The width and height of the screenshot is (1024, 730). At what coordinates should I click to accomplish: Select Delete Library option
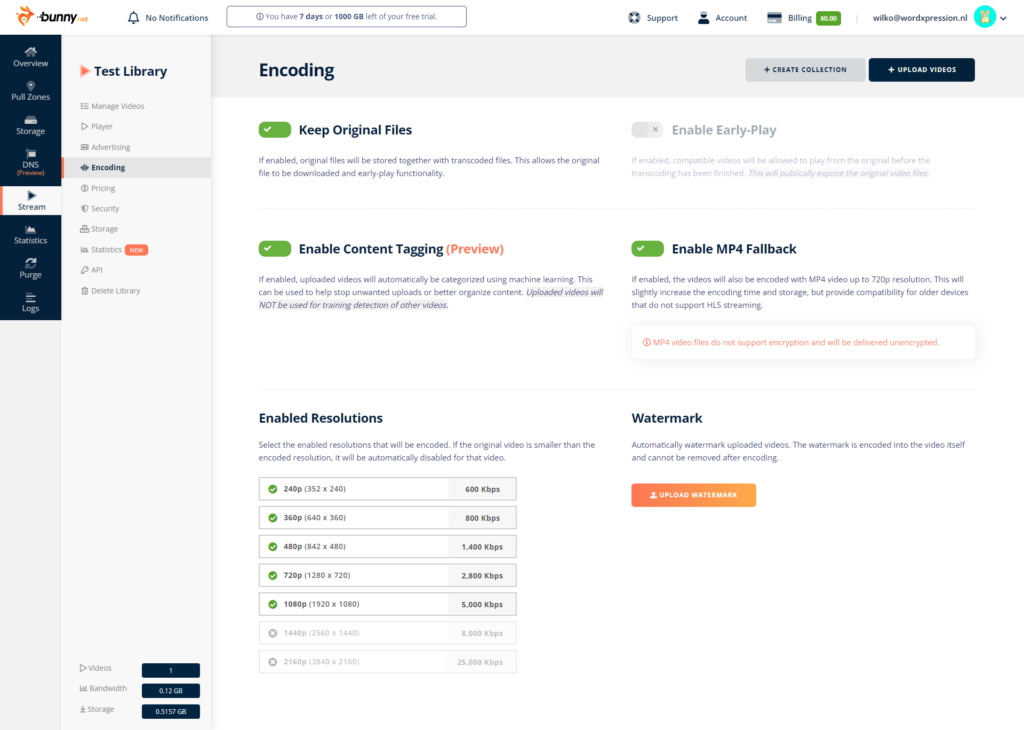pyautogui.click(x=110, y=291)
